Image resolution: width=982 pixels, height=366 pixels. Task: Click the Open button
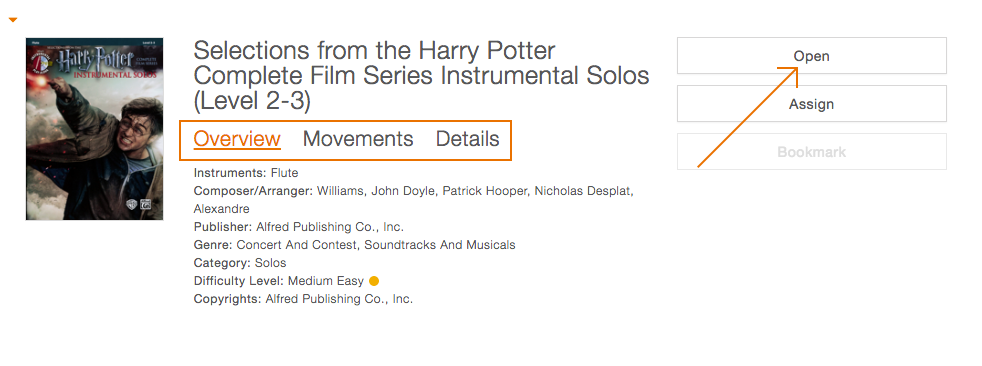812,56
